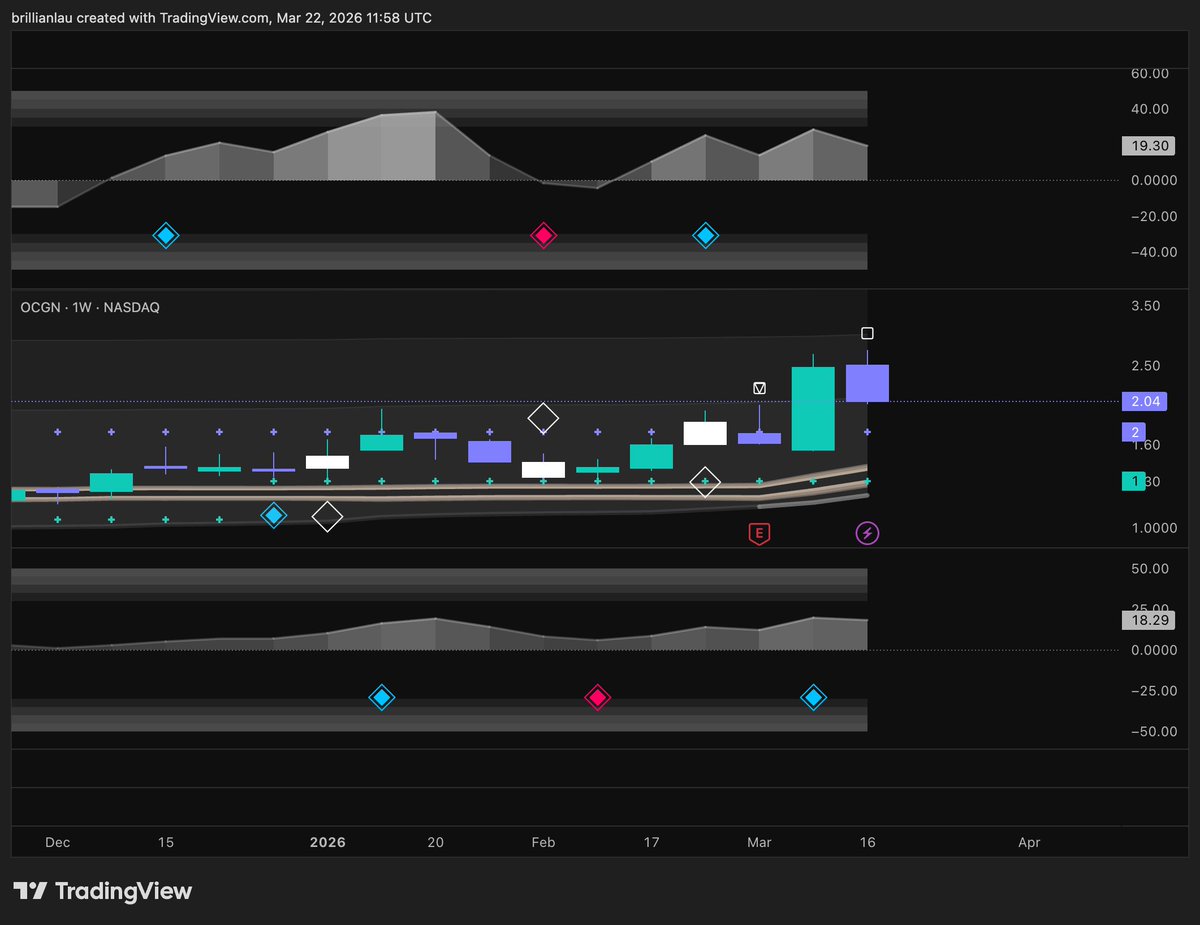Click the 16 date on time axis
1200x925 pixels.
[x=867, y=843]
